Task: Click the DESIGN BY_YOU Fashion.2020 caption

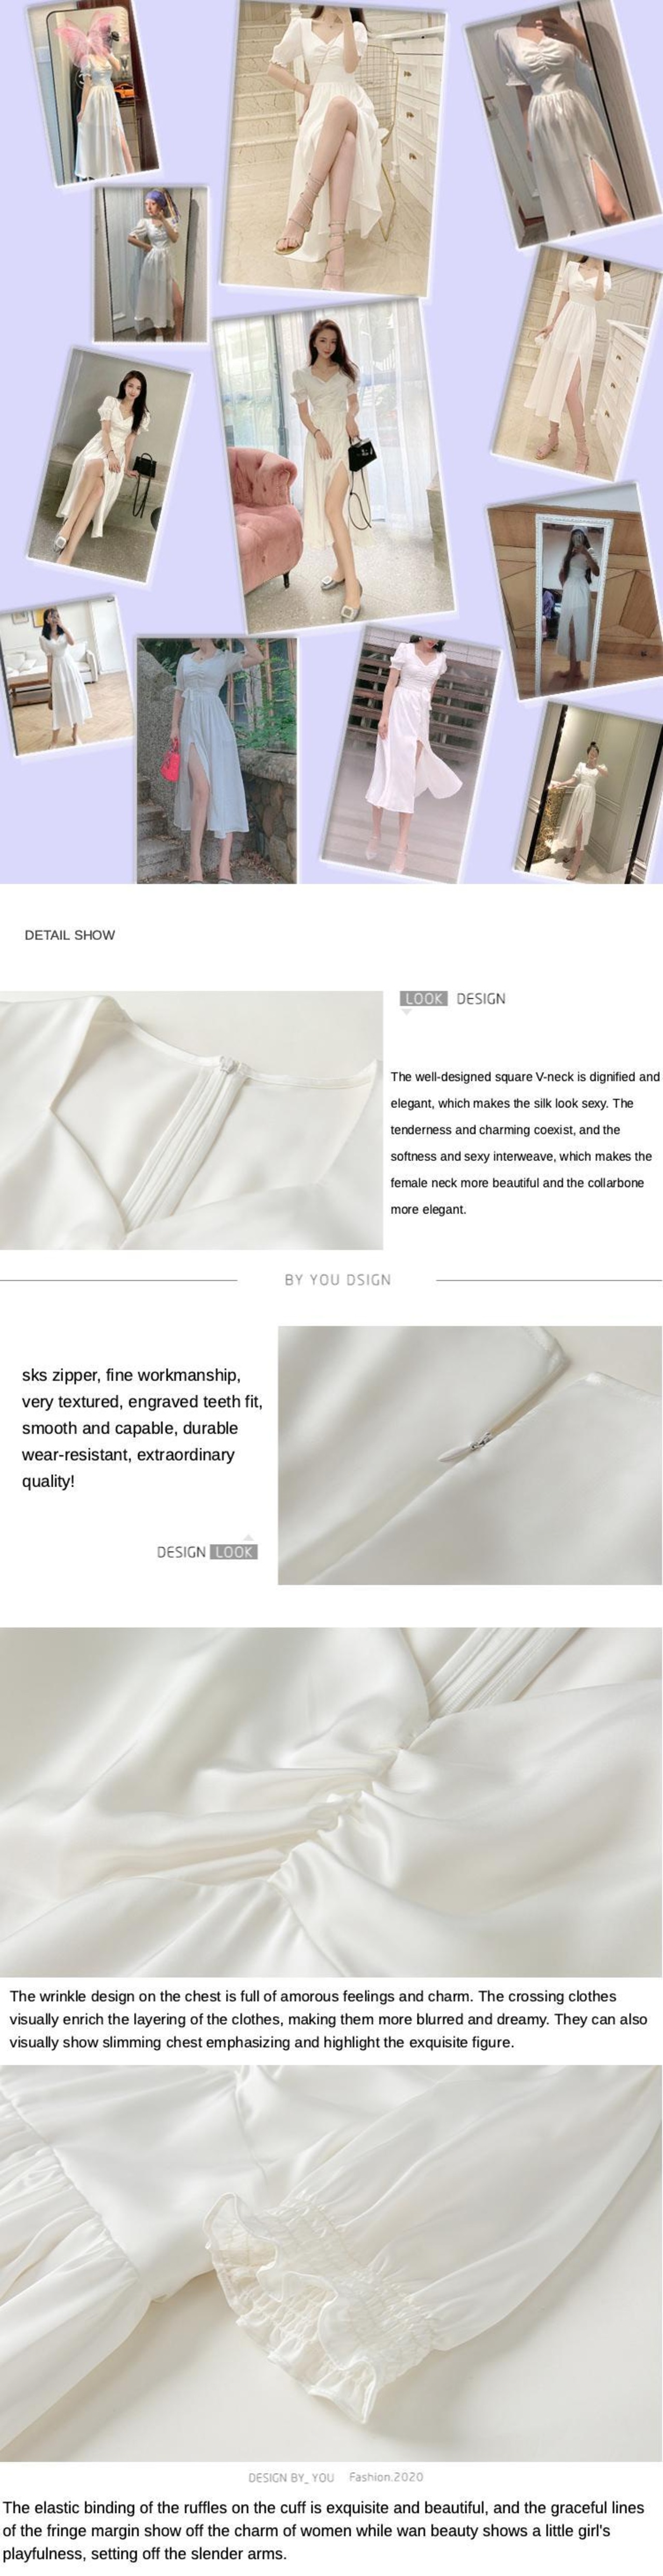Action: tap(335, 2477)
